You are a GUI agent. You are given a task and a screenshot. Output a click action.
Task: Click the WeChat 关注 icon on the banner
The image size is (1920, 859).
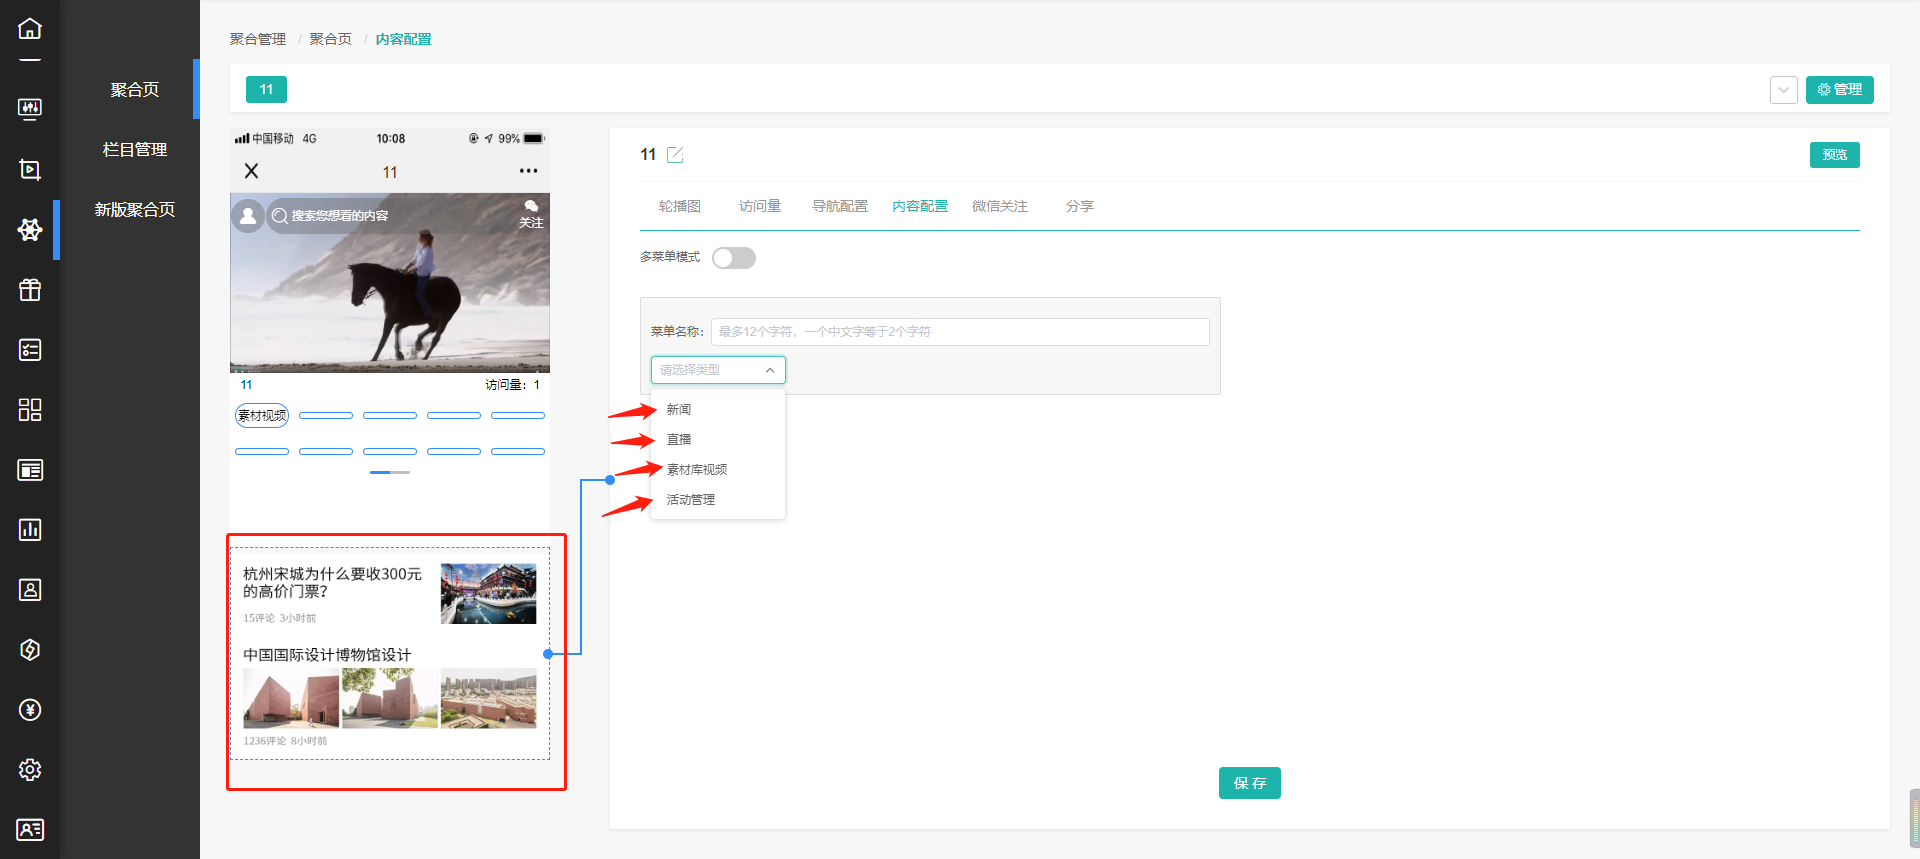tap(531, 214)
